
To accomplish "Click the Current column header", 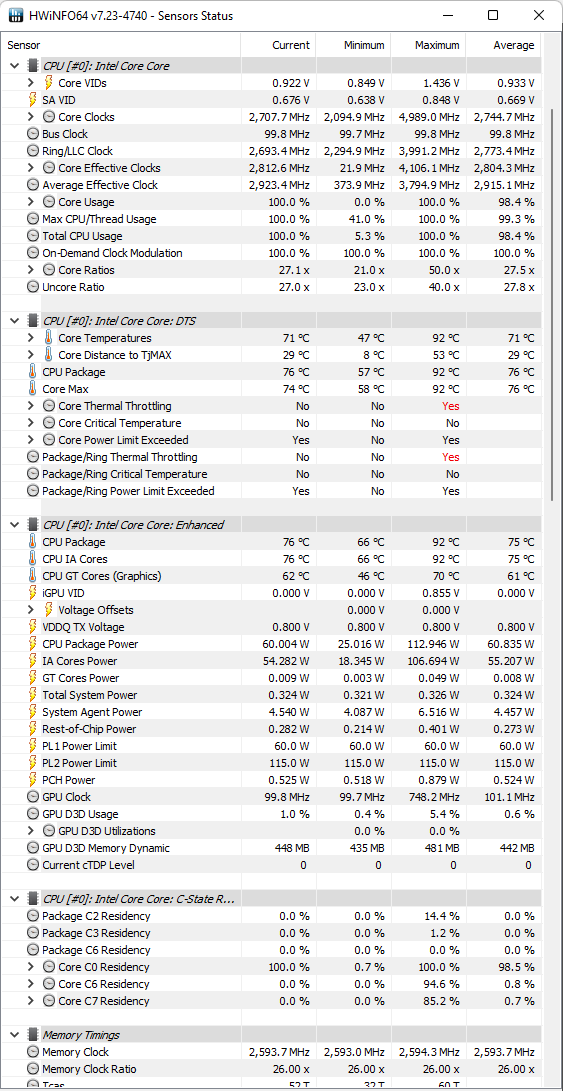I will (278, 45).
